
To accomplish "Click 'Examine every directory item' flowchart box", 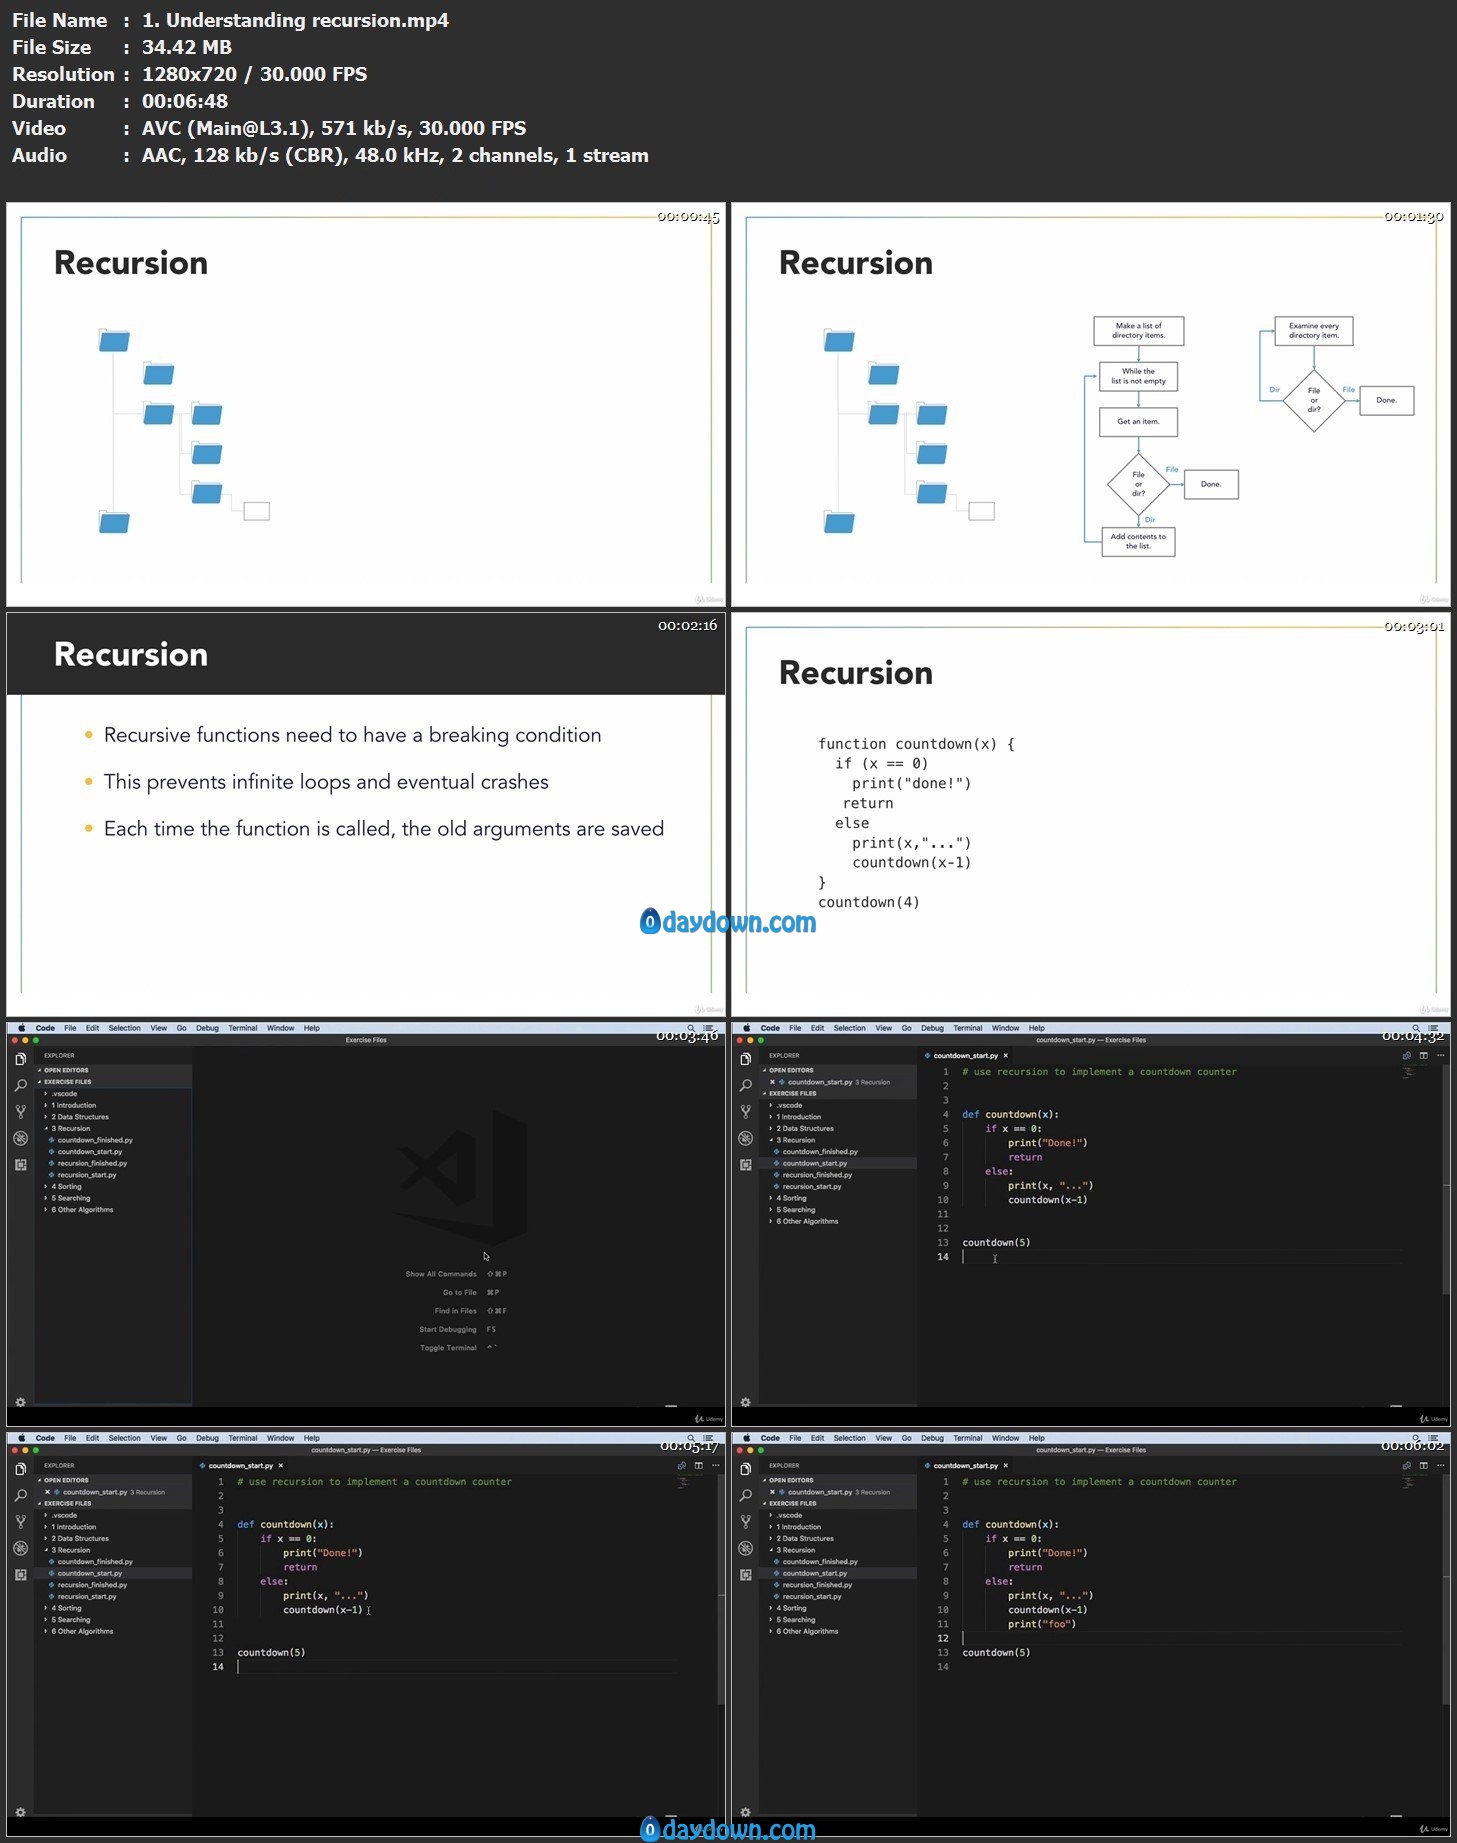I will click(x=1314, y=331).
